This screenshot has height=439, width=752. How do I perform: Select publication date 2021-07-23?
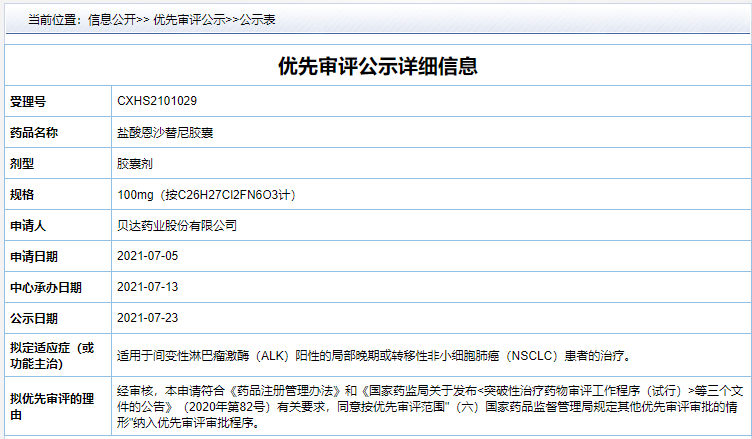click(x=148, y=318)
